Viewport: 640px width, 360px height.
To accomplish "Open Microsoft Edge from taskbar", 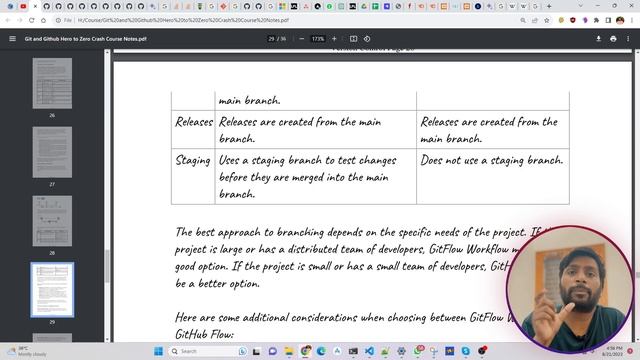I will (321, 351).
